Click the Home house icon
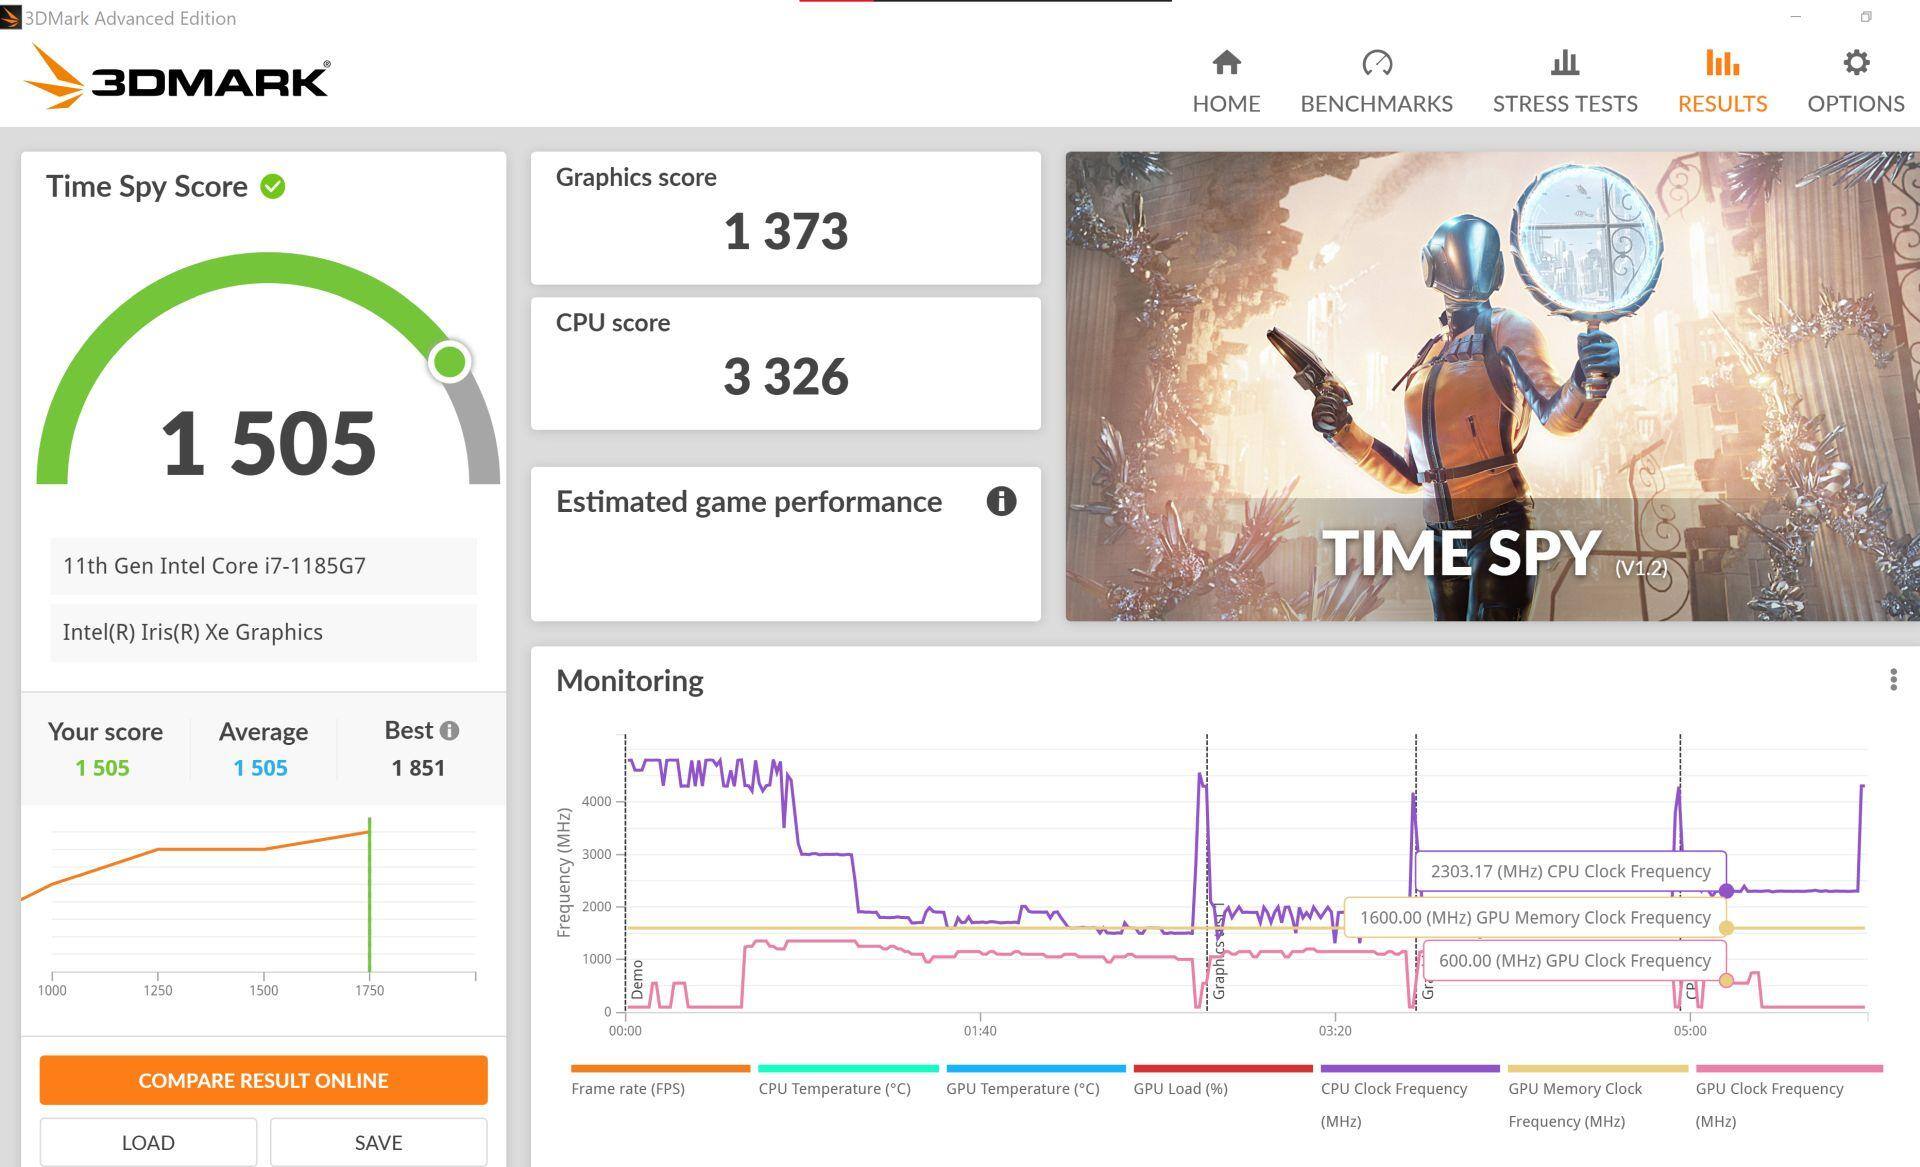This screenshot has height=1167, width=1920. (x=1226, y=64)
